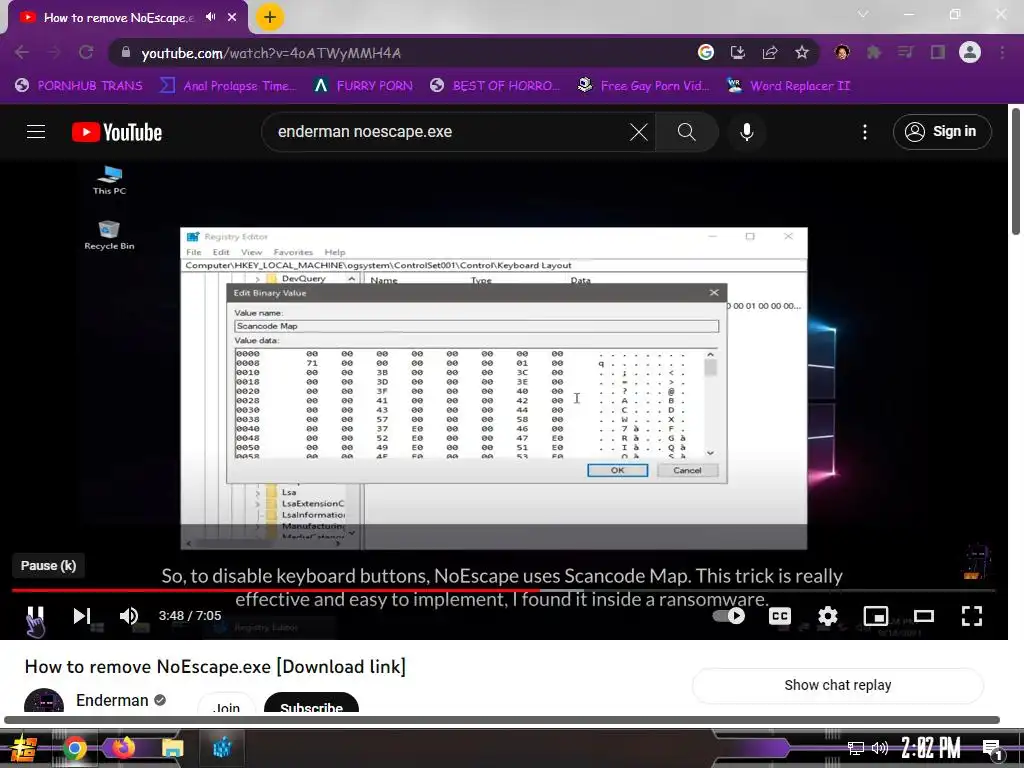The image size is (1024, 768).
Task: Open the YouTube hamburger guide menu
Action: 36,132
